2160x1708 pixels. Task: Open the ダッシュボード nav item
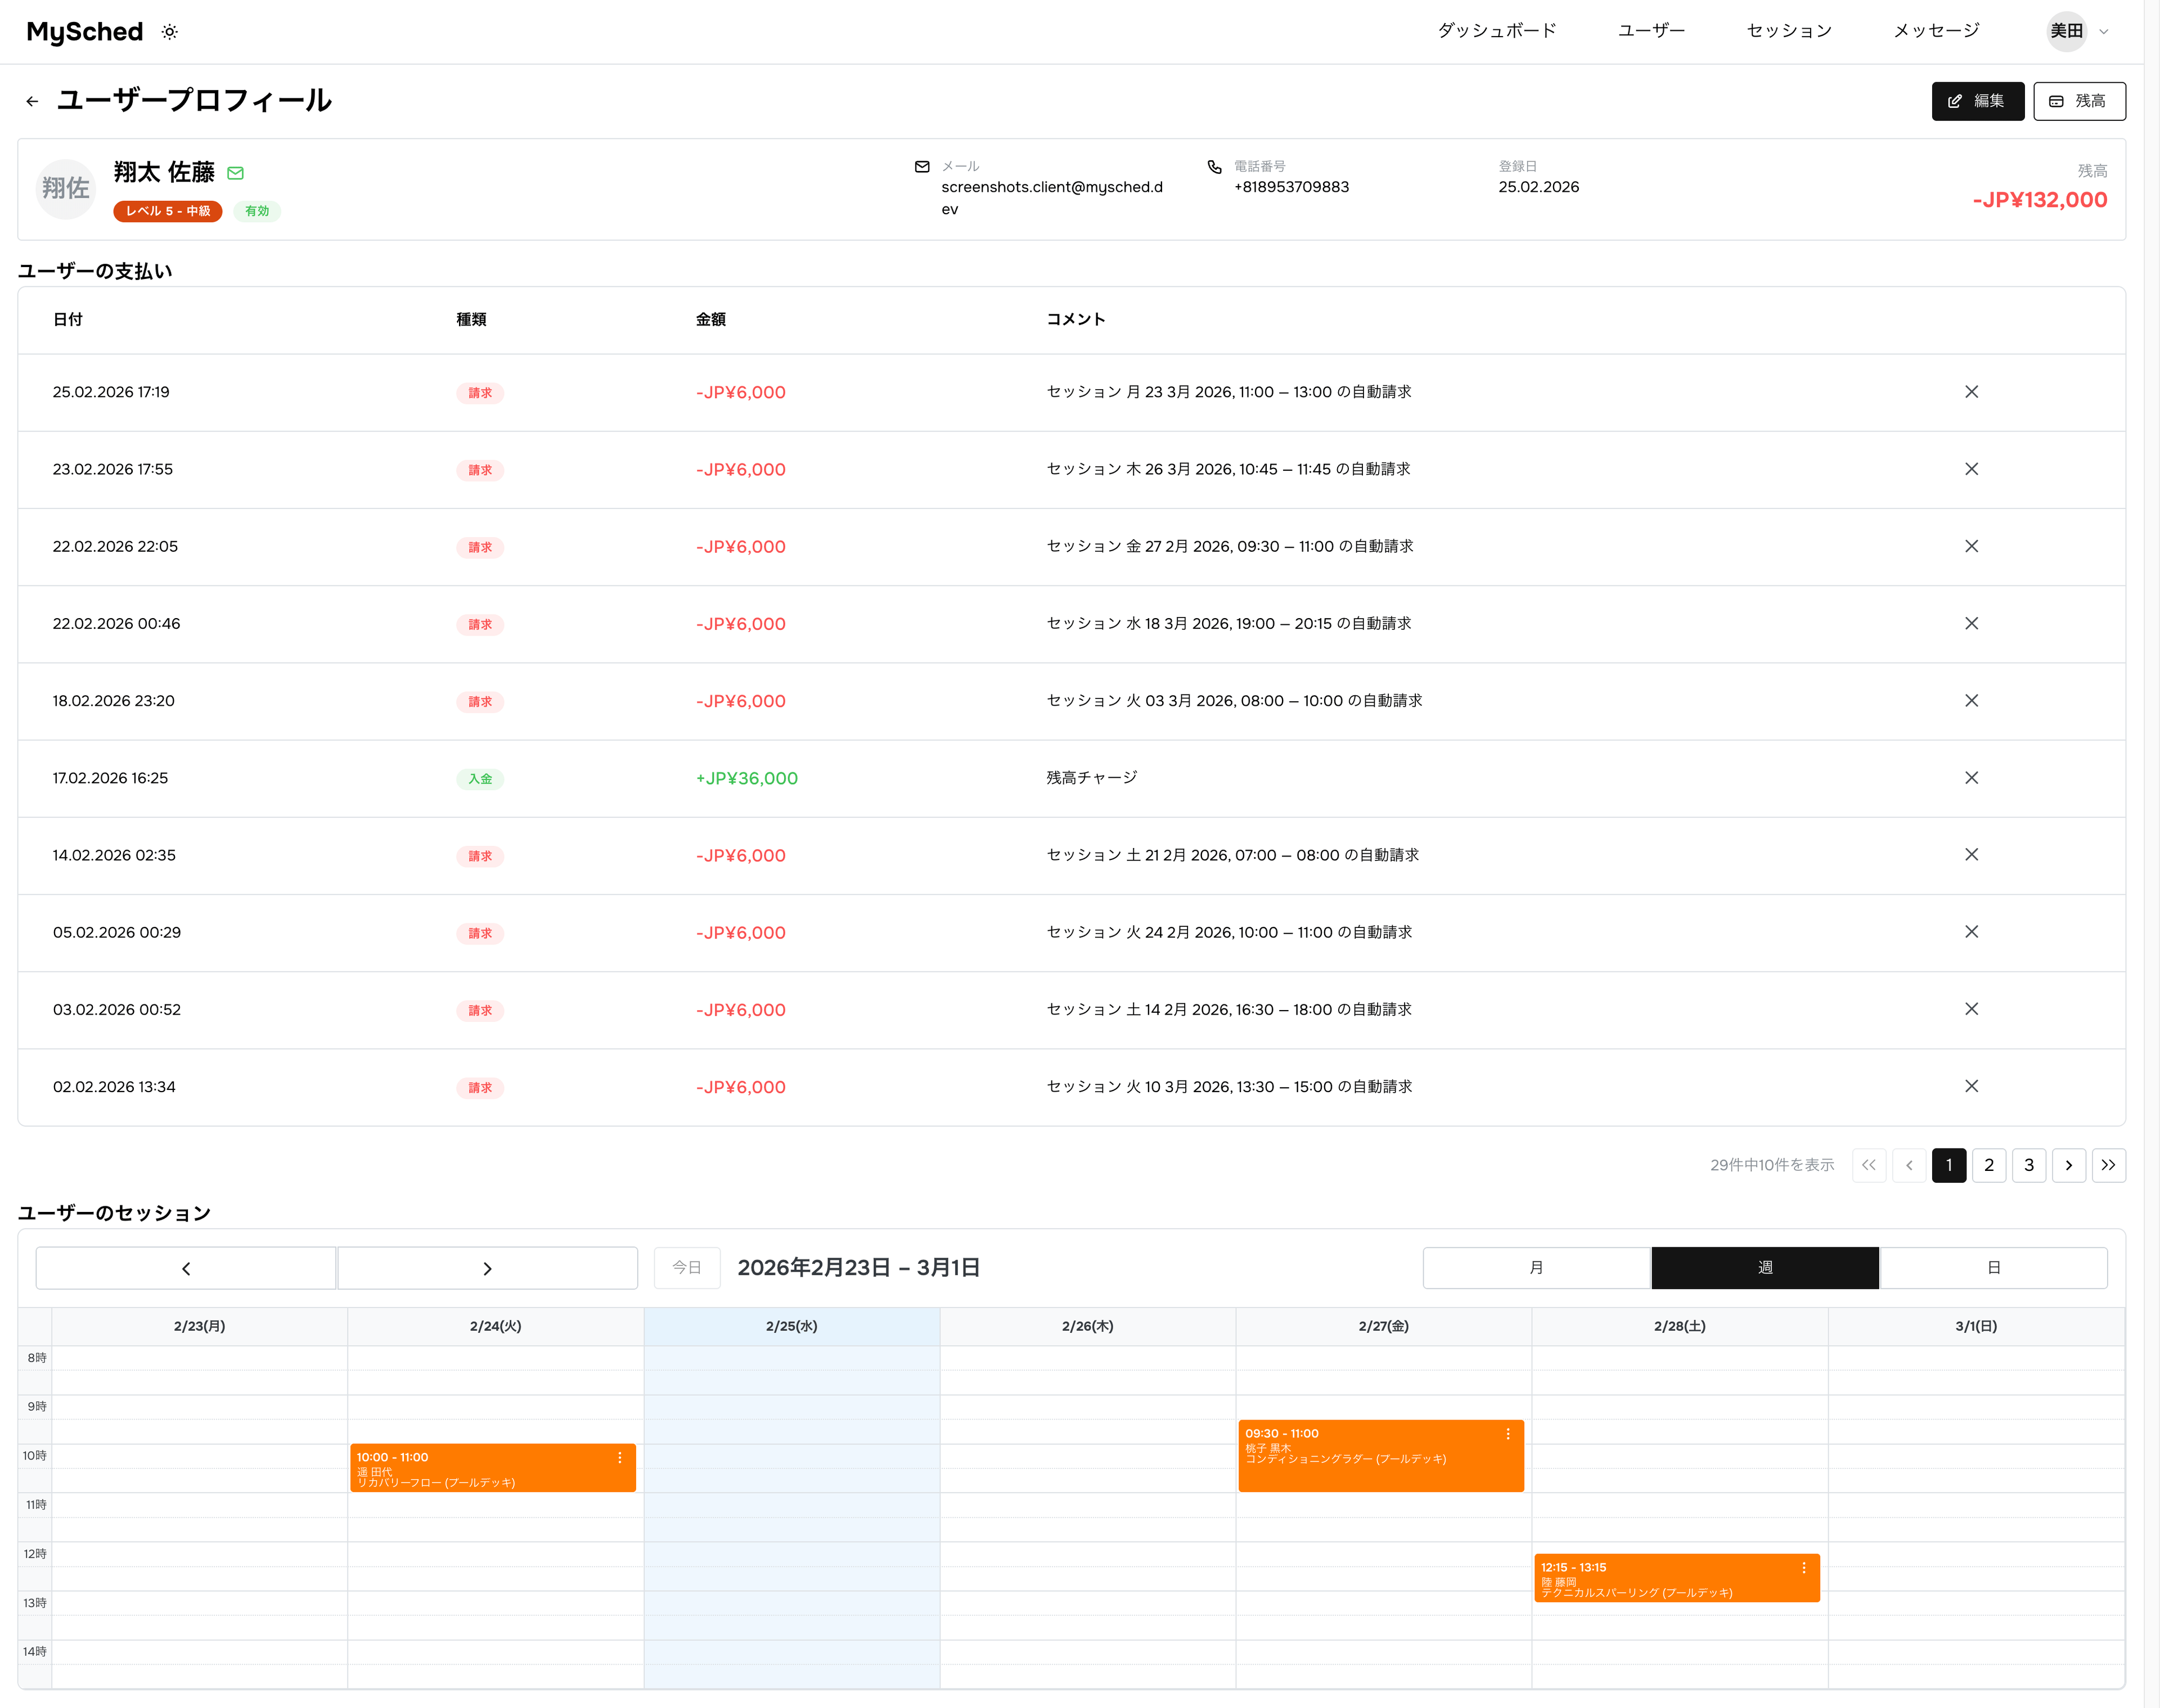point(1497,31)
